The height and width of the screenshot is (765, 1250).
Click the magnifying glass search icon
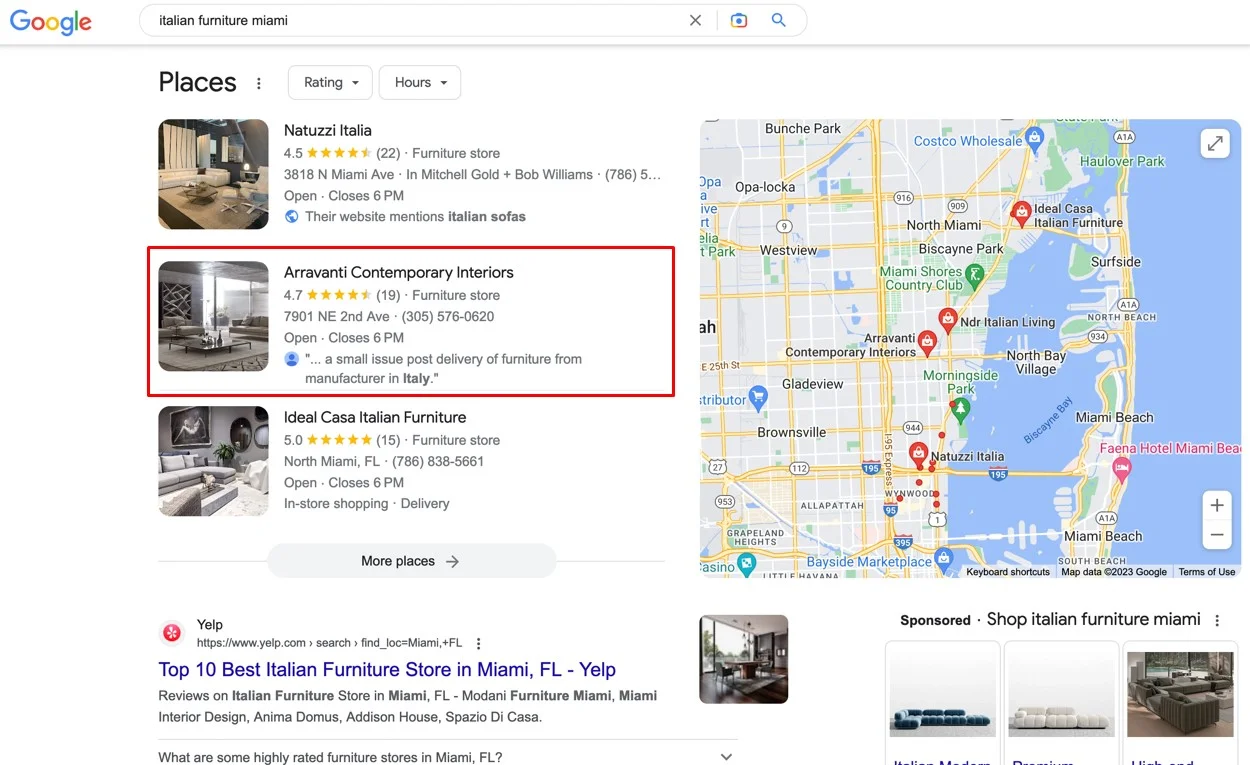[779, 20]
